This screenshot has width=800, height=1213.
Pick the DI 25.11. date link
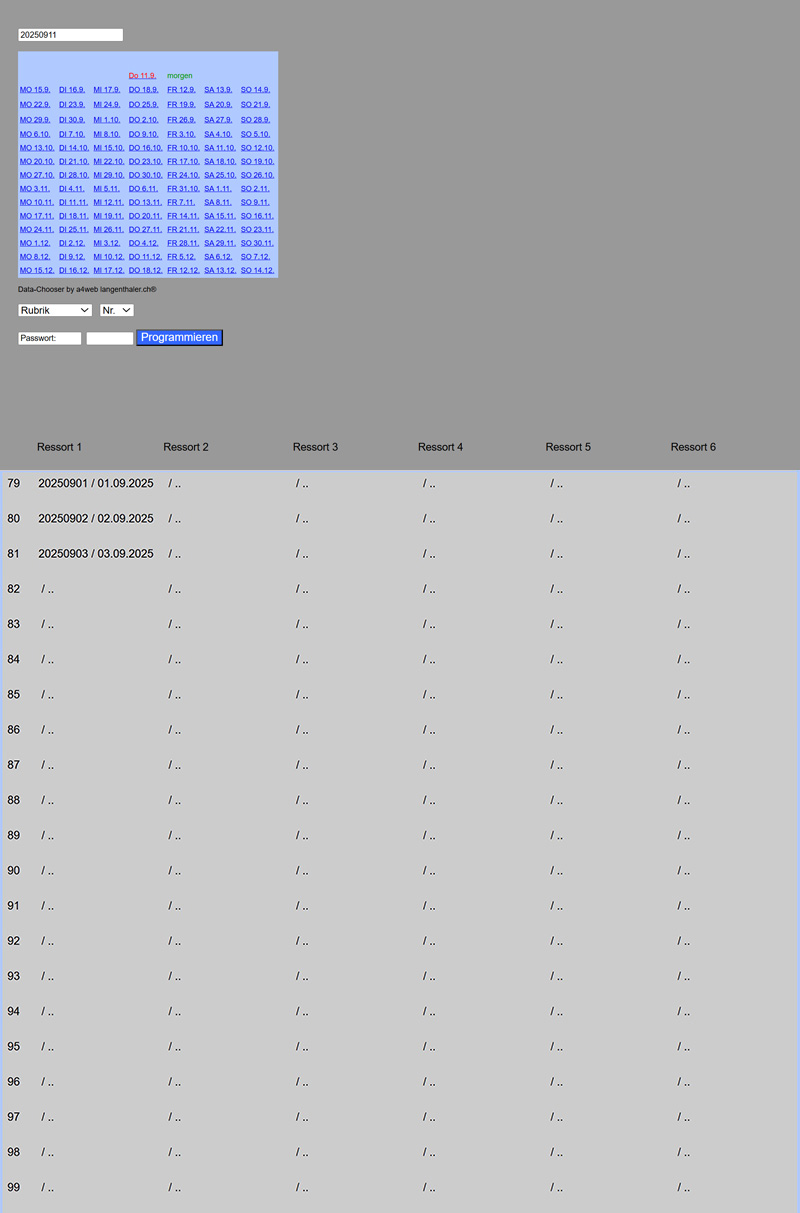[72, 229]
